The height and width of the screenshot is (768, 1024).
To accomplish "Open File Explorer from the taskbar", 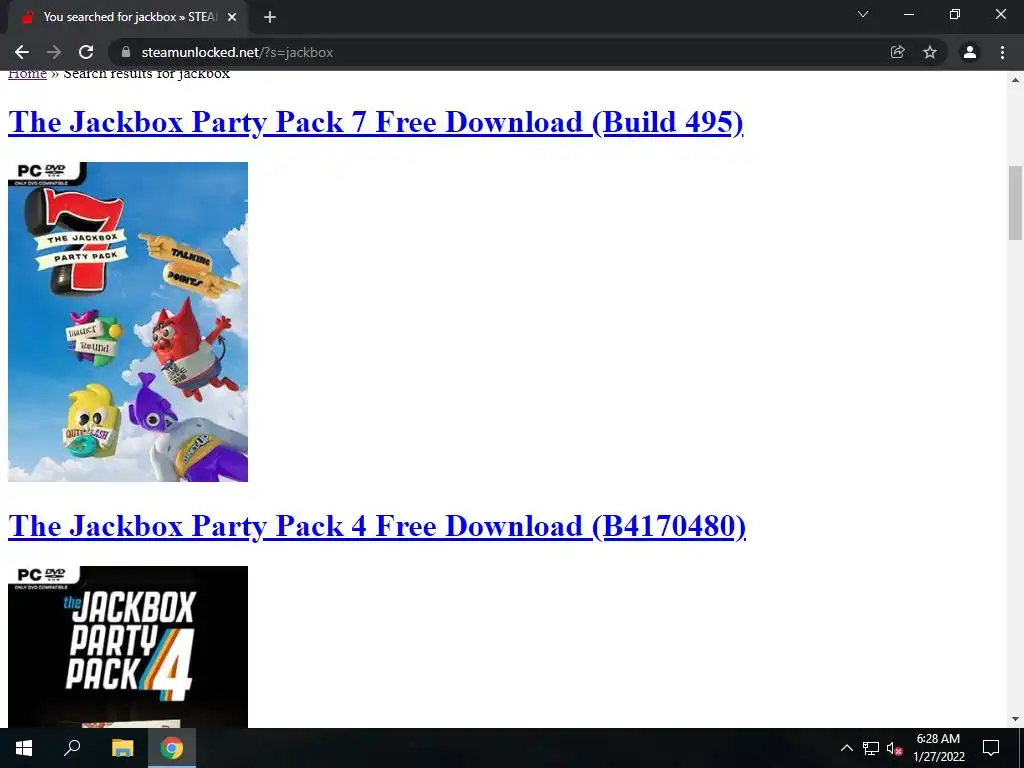I will [122, 748].
